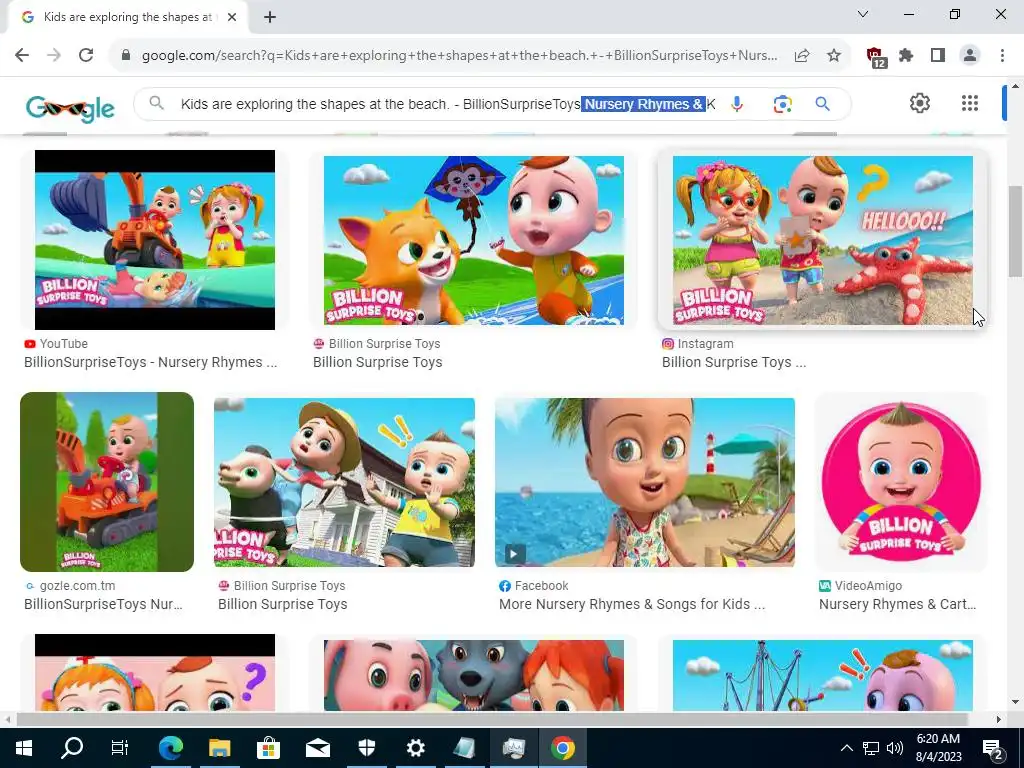Click the horizontal scrollbar right arrow
This screenshot has width=1024, height=768.
pyautogui.click(x=999, y=719)
